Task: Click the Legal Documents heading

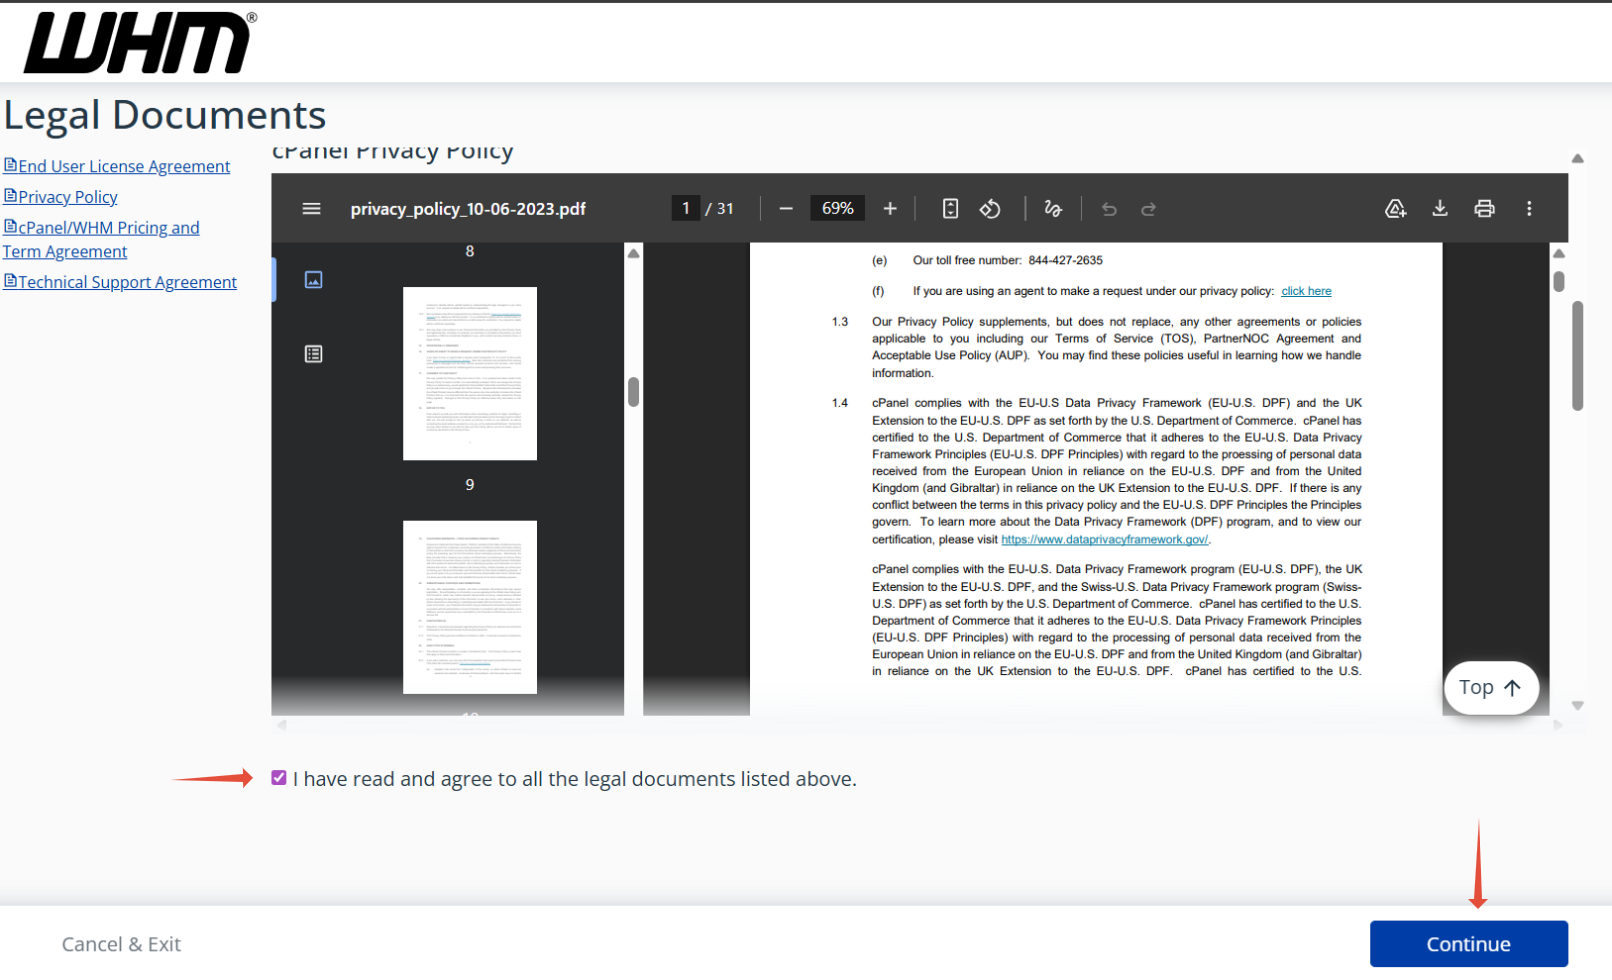Action: 165,115
